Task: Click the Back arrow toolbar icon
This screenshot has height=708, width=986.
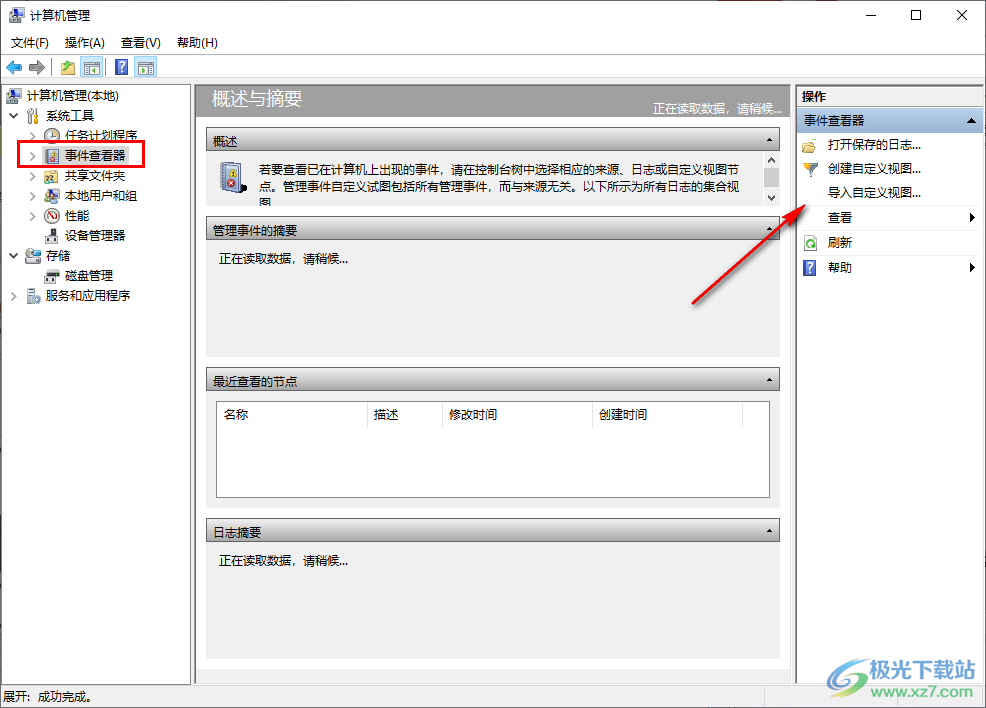Action: click(x=14, y=67)
